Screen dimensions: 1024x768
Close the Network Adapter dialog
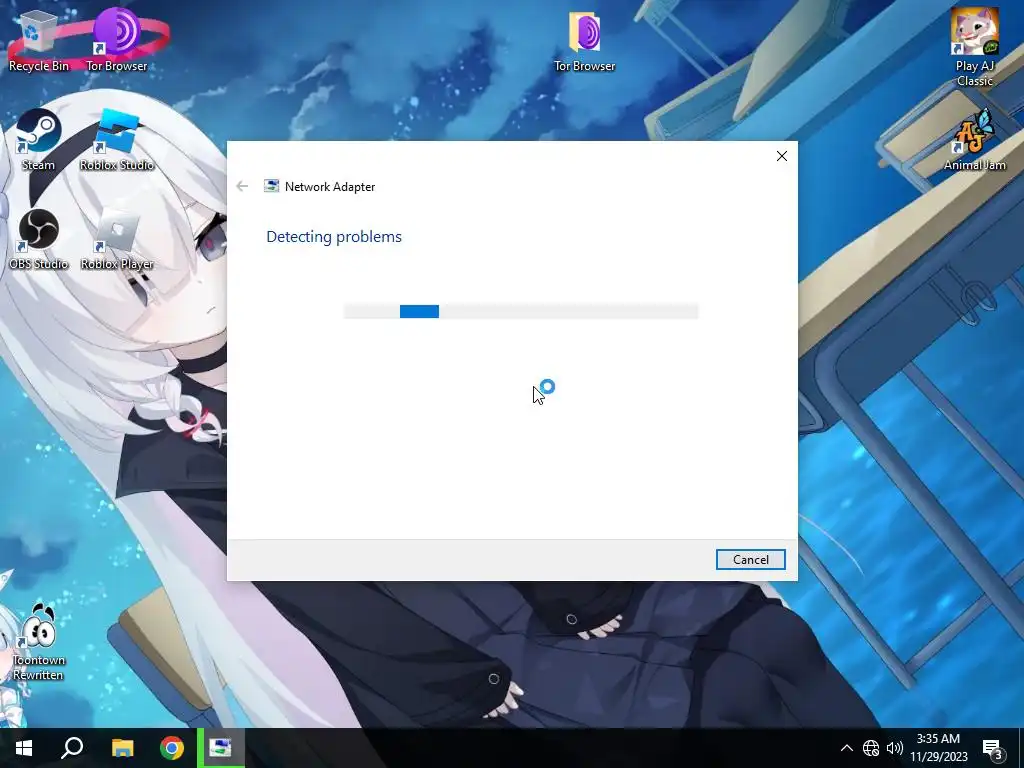point(782,156)
